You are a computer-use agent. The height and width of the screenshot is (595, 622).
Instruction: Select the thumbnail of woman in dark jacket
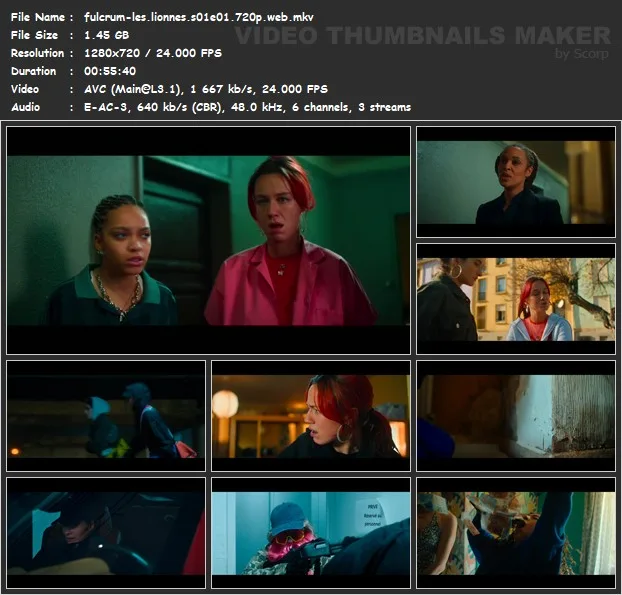point(516,182)
